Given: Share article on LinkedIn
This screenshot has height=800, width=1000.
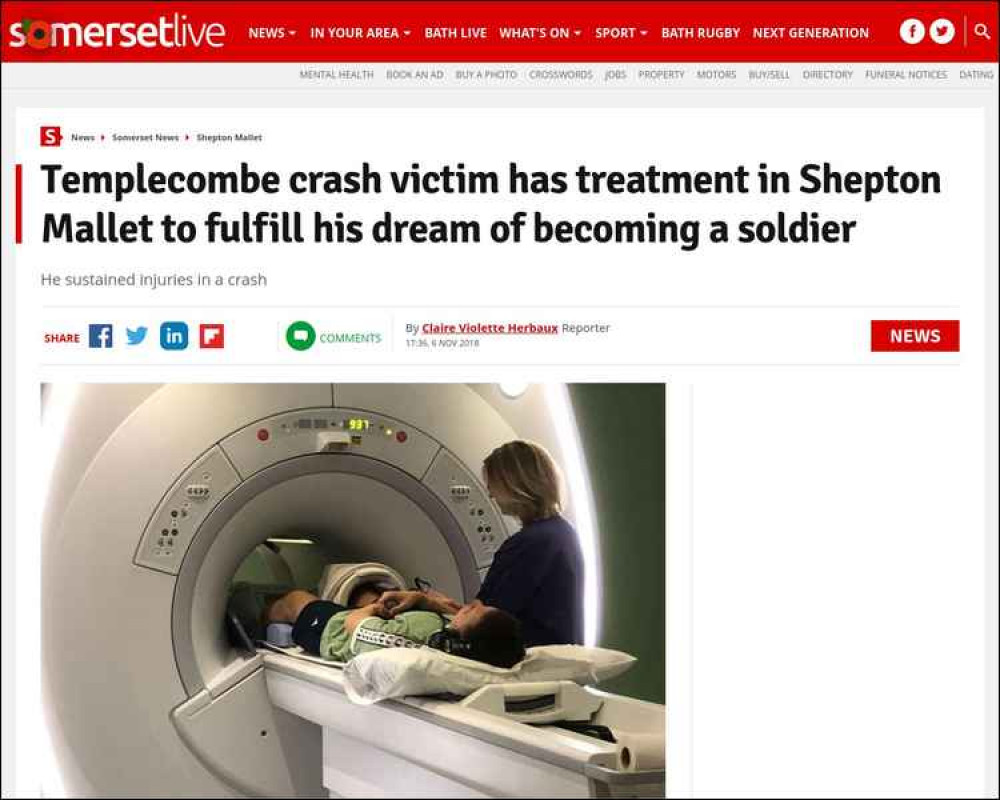Looking at the screenshot, I should click(x=173, y=336).
